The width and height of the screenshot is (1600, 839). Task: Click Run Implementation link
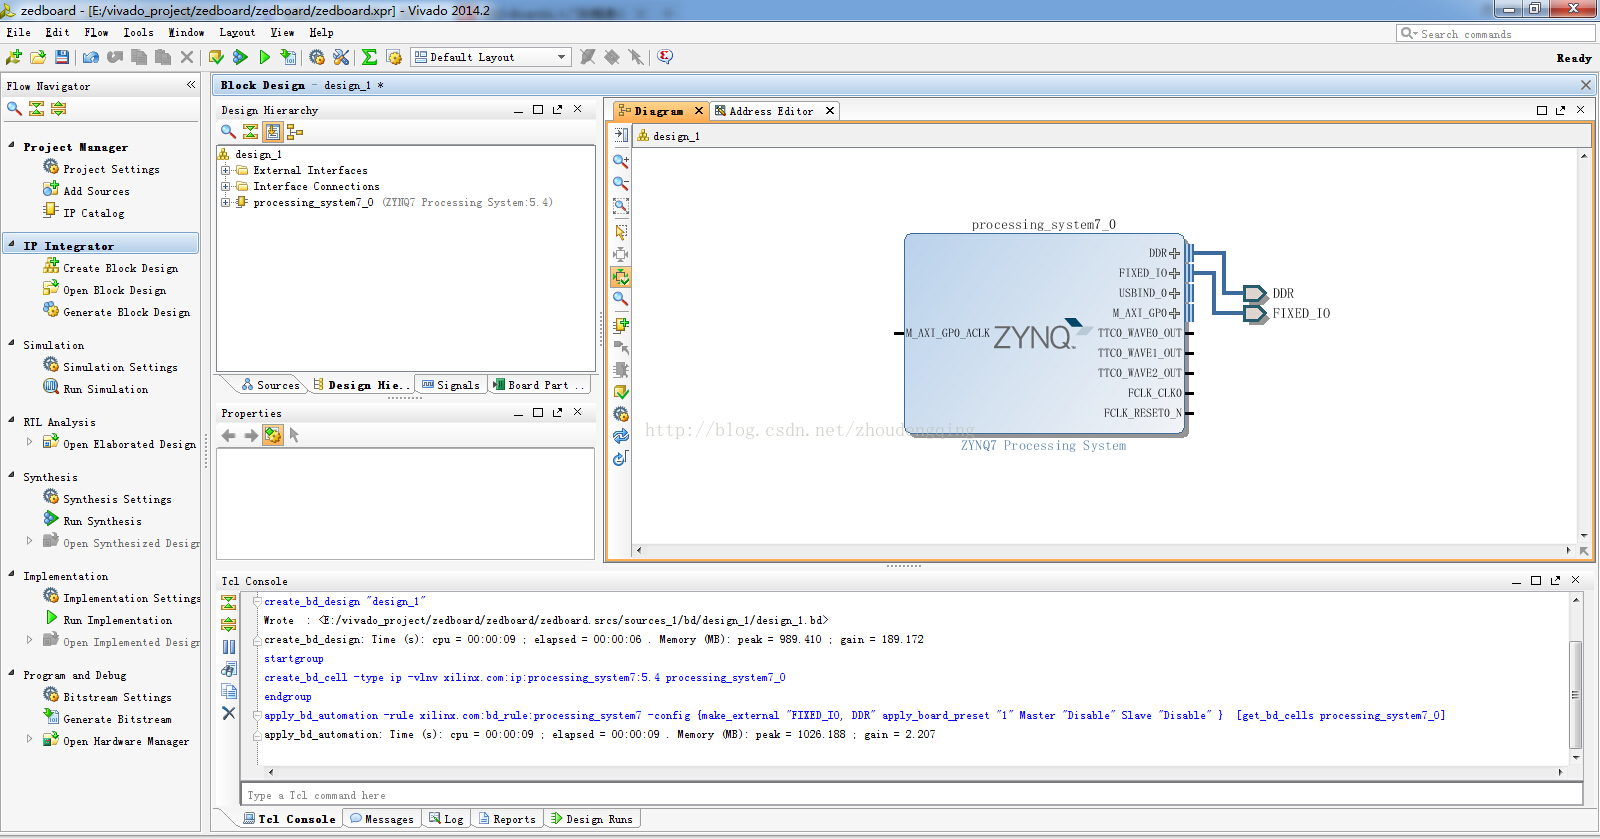coord(117,620)
